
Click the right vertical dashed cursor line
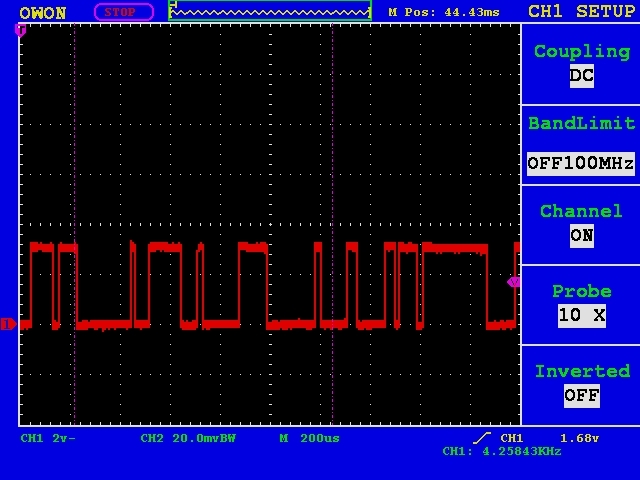click(x=332, y=224)
